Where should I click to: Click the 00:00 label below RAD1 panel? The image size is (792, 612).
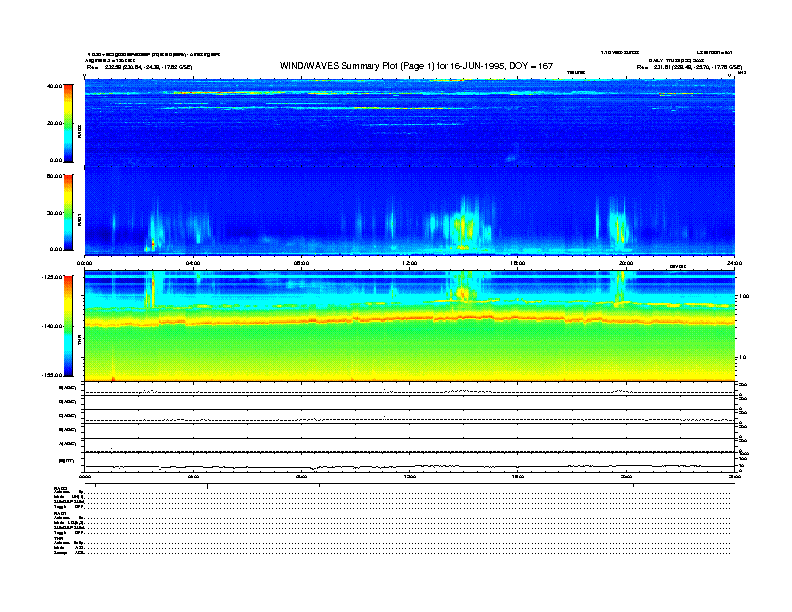coord(84,263)
